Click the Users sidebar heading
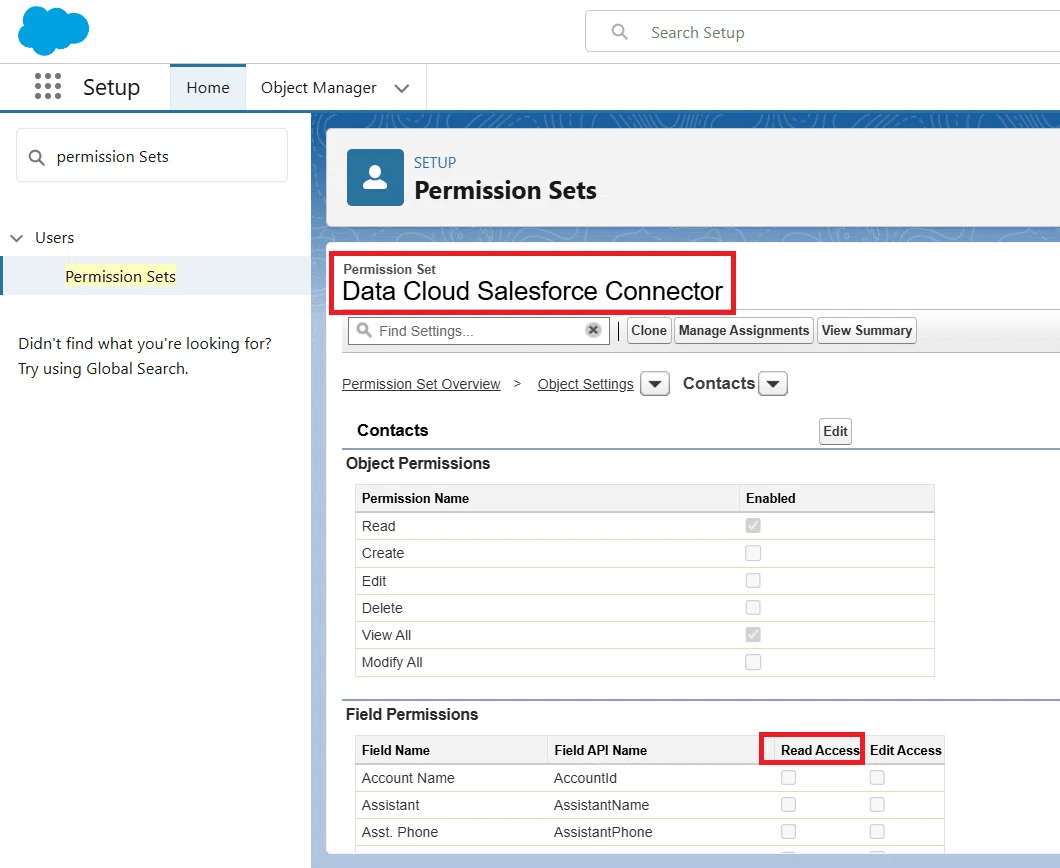 pyautogui.click(x=55, y=238)
